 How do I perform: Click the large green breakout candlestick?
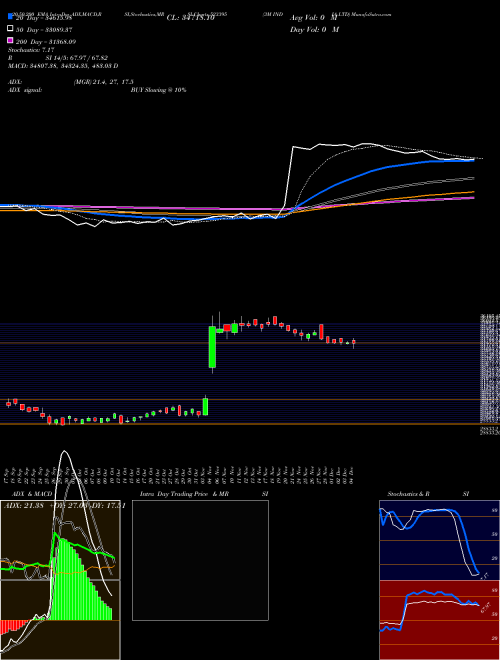point(213,347)
